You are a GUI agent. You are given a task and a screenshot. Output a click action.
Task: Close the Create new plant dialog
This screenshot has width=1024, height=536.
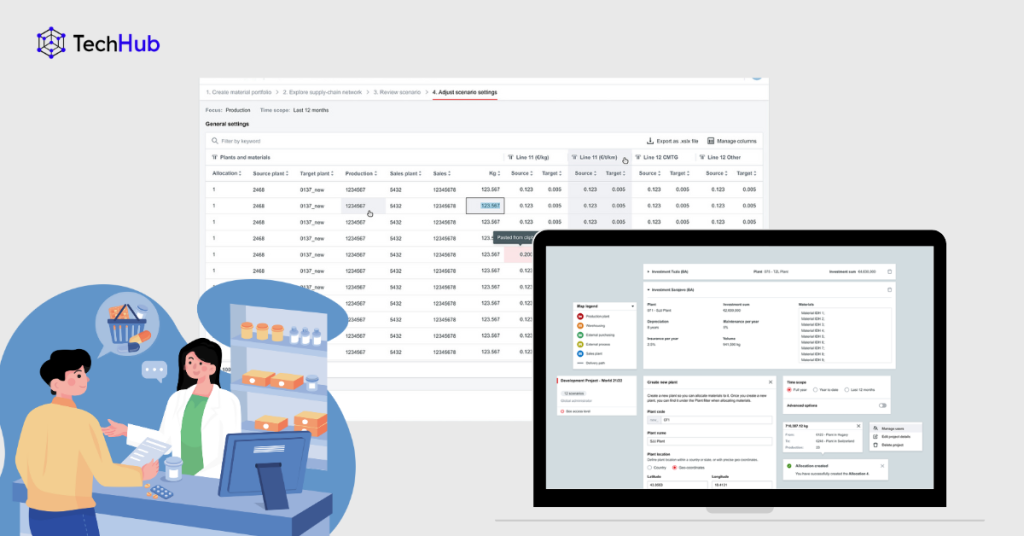(x=771, y=382)
